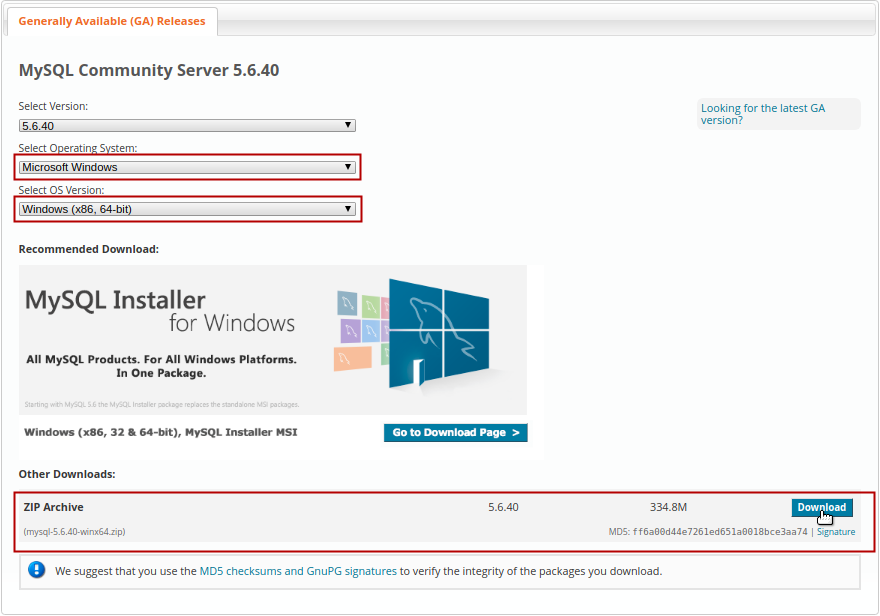This screenshot has height=616, width=880.
Task: Click the mysql-5.6.40-winx64.zip filename
Action: coord(75,532)
